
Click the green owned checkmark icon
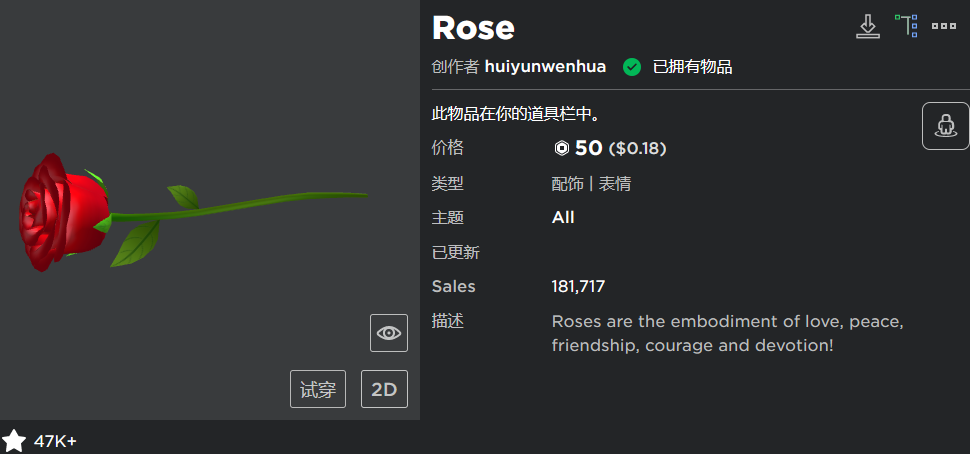[632, 67]
